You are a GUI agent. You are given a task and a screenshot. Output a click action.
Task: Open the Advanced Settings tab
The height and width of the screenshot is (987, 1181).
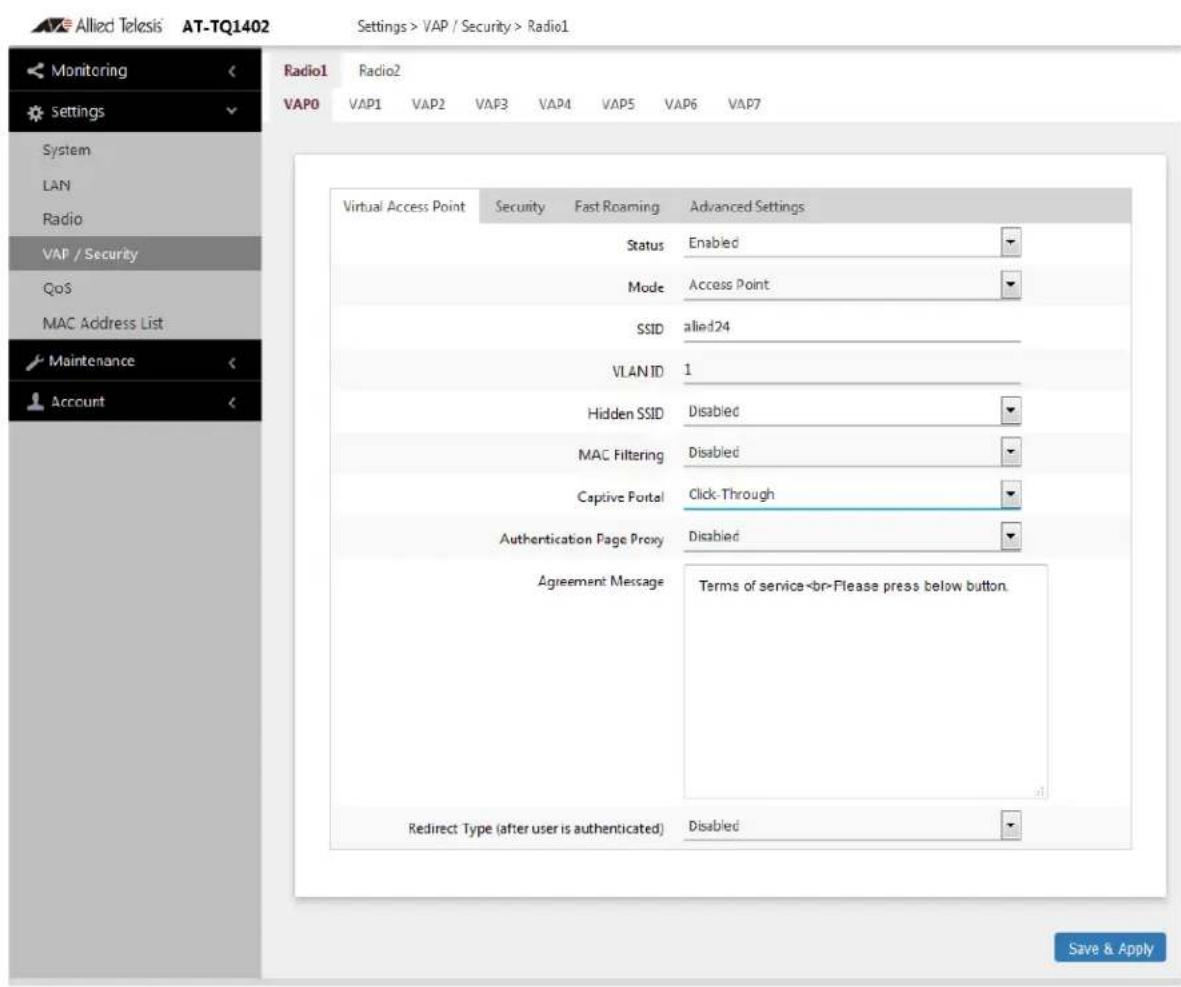pyautogui.click(x=746, y=206)
